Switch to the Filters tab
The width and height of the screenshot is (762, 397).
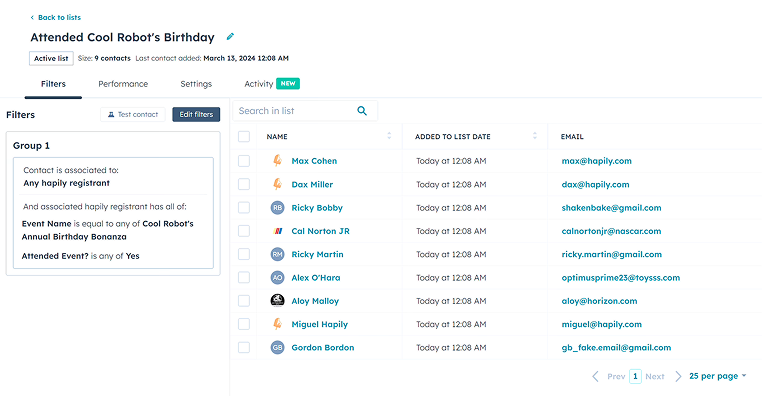[x=53, y=84]
